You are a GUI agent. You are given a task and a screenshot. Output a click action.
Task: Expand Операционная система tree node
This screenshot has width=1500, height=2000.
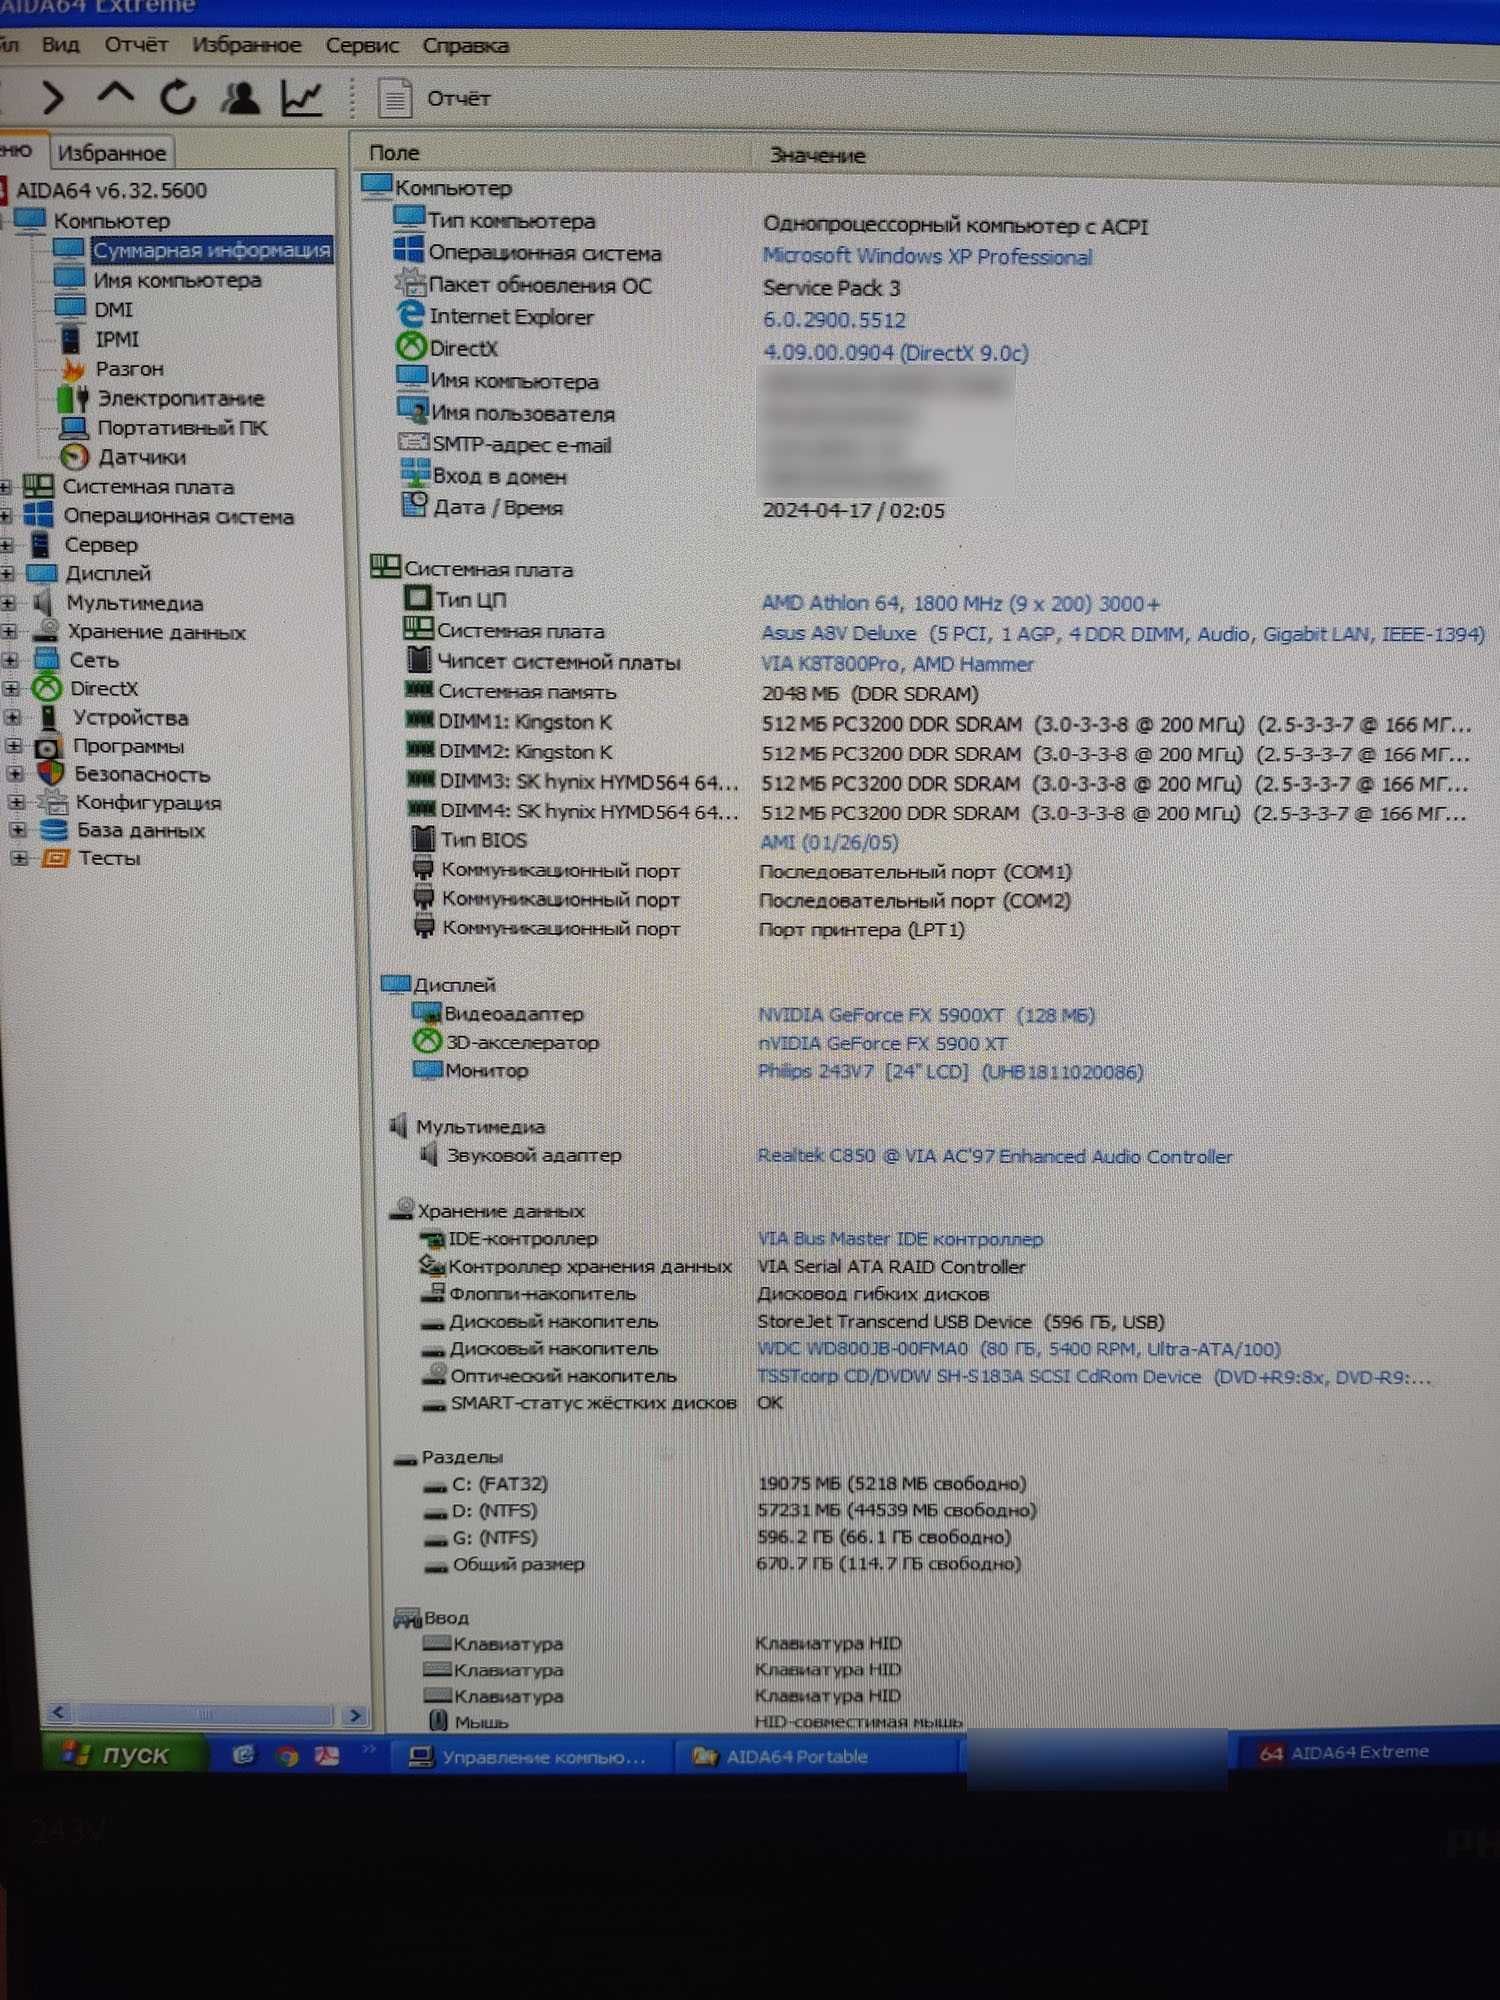[5, 516]
